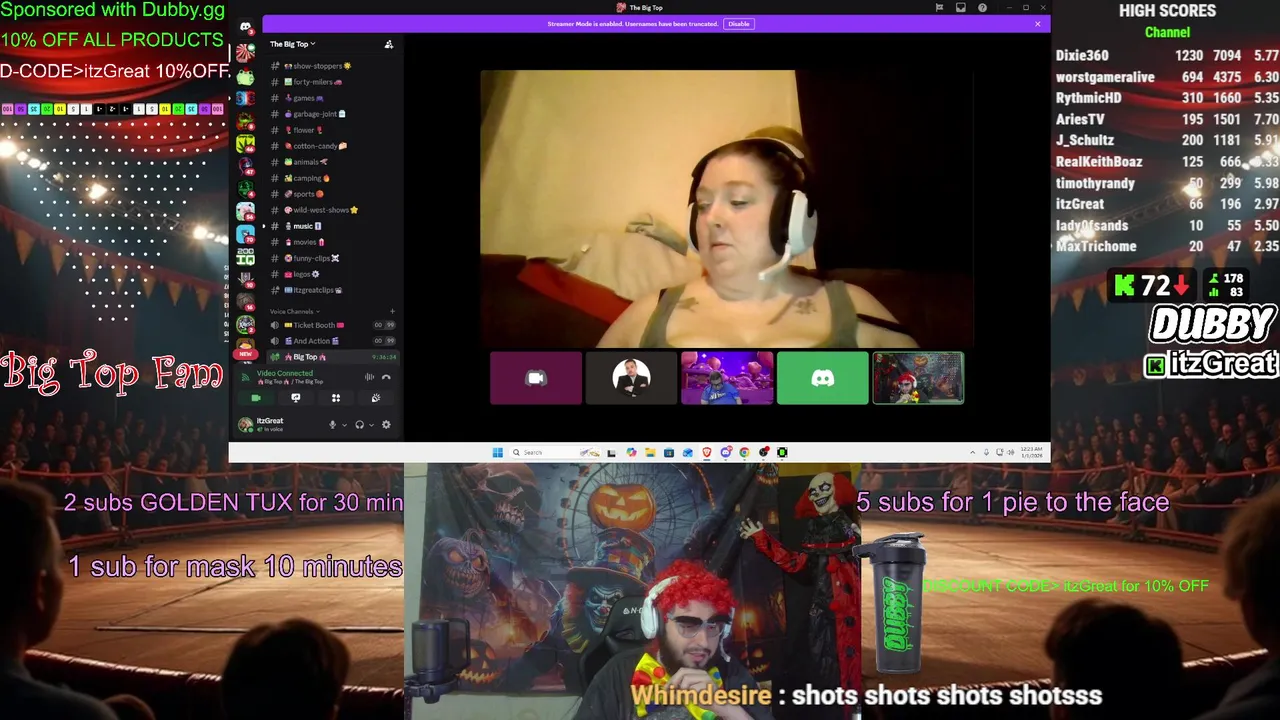
Task: Click the flag icon in Discord title bar
Action: pos(939,8)
